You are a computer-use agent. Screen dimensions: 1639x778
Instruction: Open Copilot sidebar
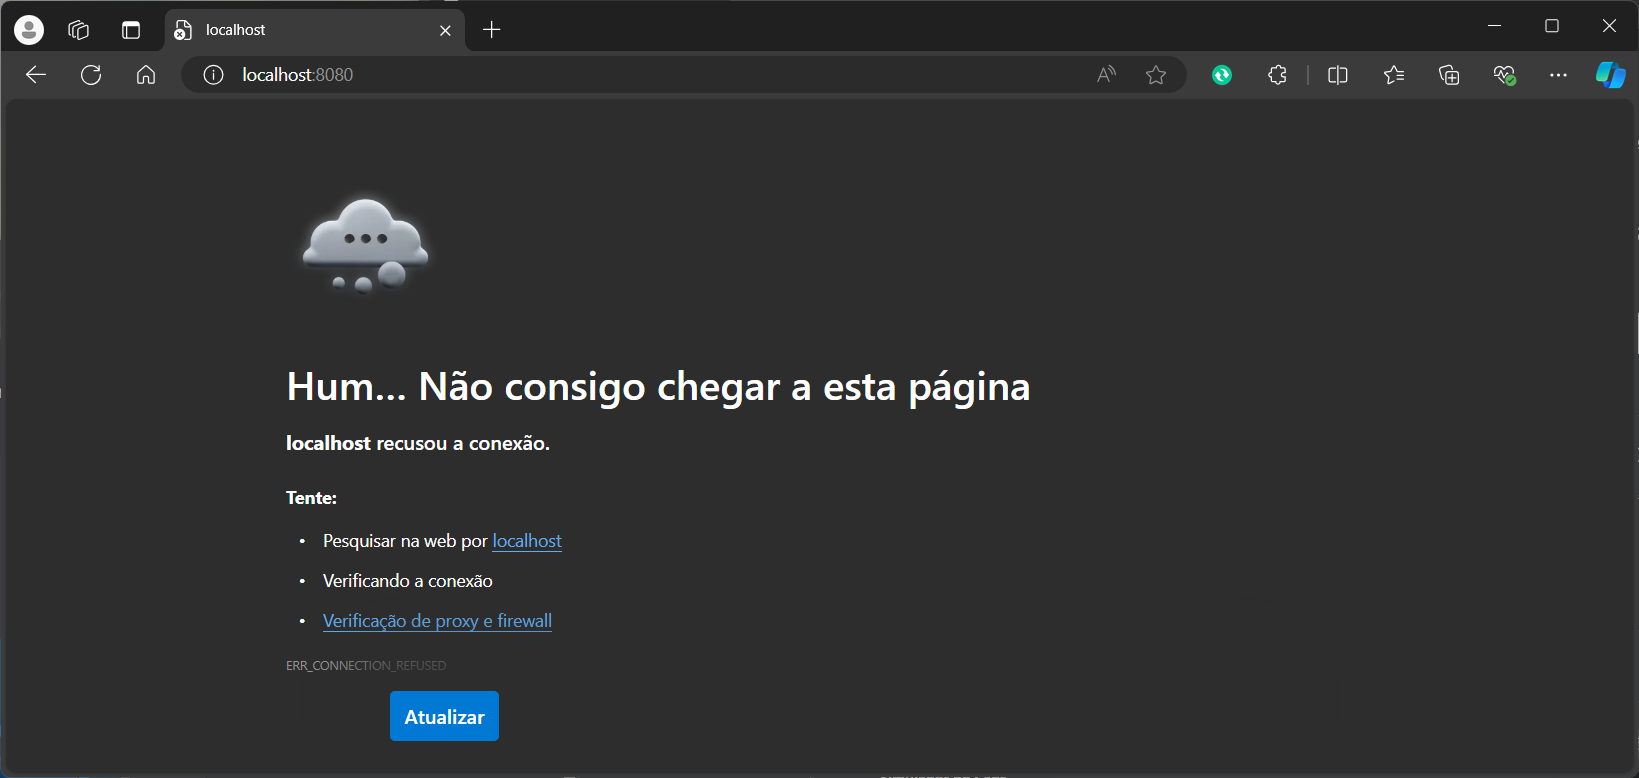[x=1610, y=75]
